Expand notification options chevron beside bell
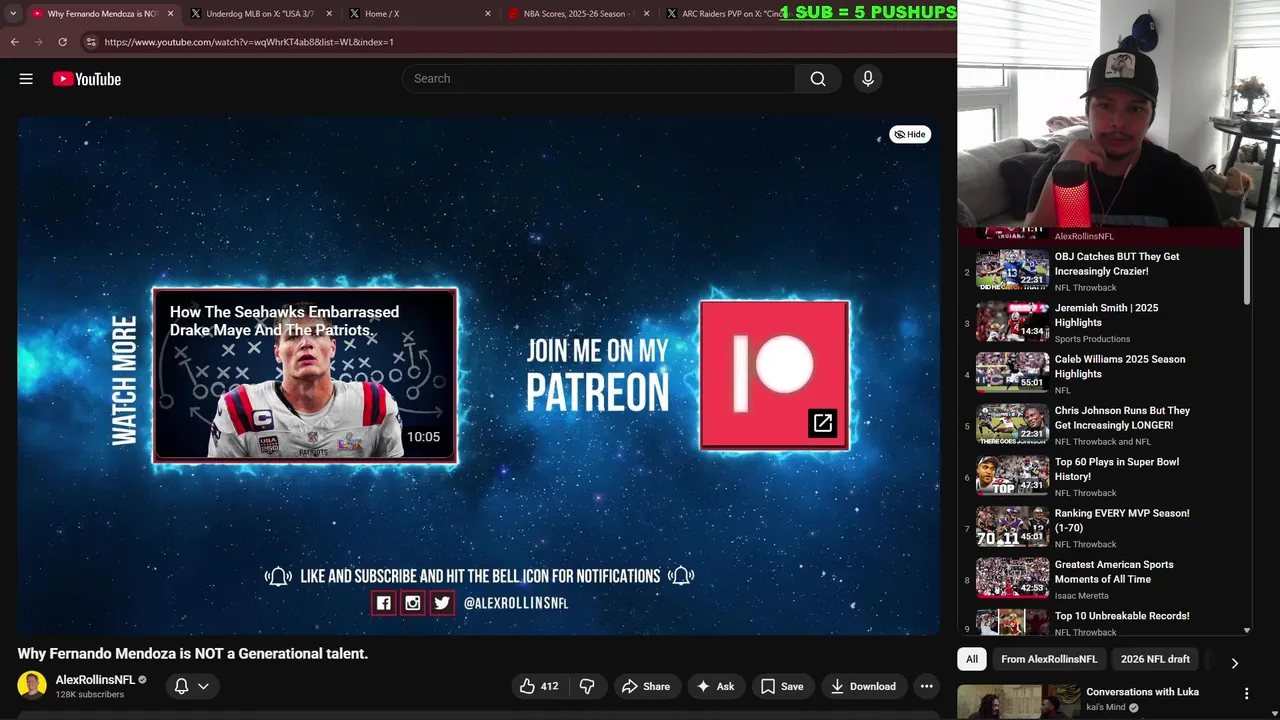This screenshot has height=720, width=1280. point(203,686)
